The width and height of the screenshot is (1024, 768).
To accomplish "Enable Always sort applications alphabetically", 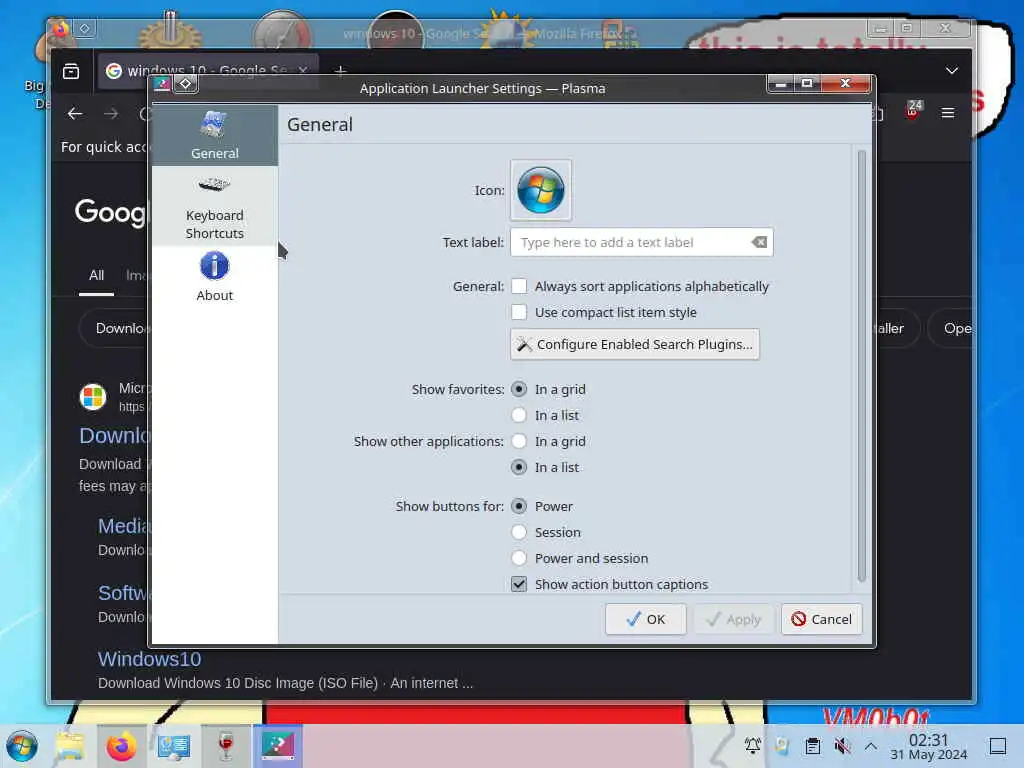I will (x=519, y=286).
